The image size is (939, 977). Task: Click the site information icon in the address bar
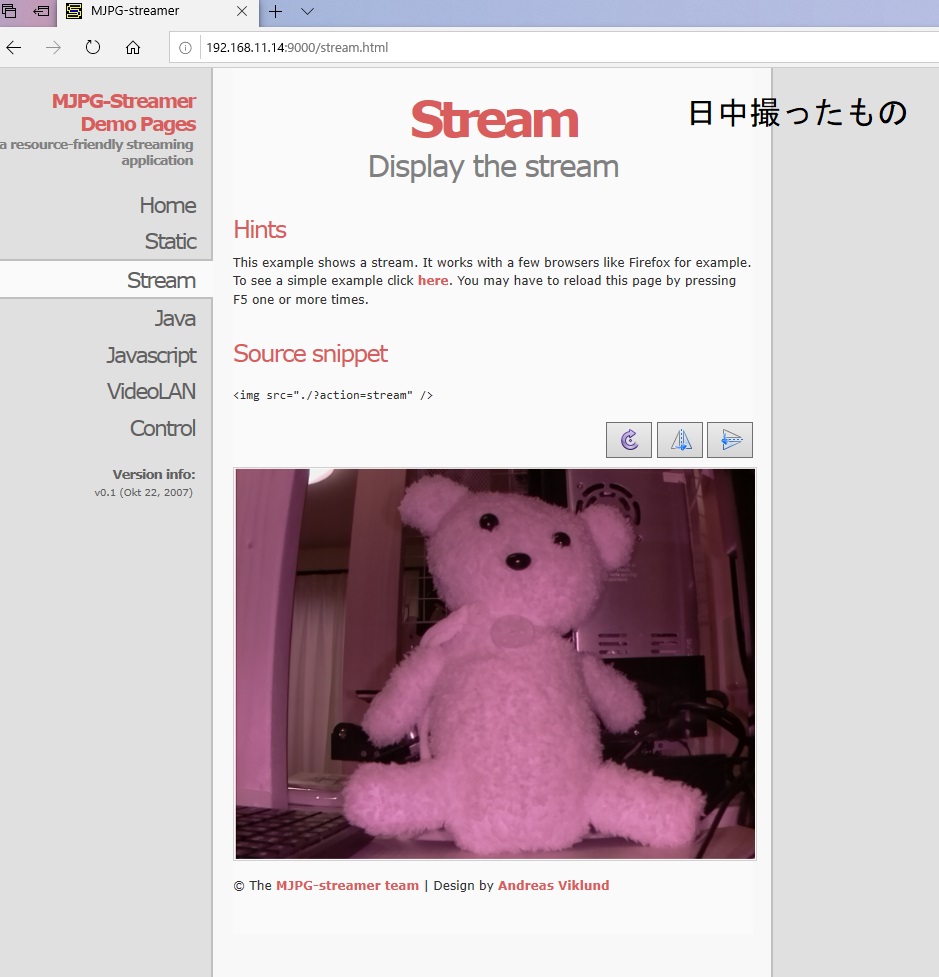point(185,47)
